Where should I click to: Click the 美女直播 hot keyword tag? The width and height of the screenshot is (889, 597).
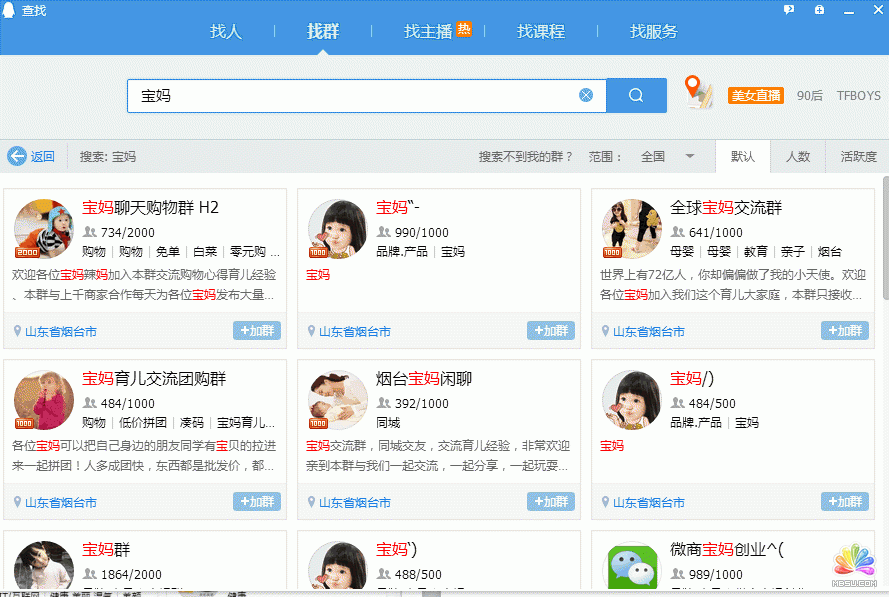(755, 96)
